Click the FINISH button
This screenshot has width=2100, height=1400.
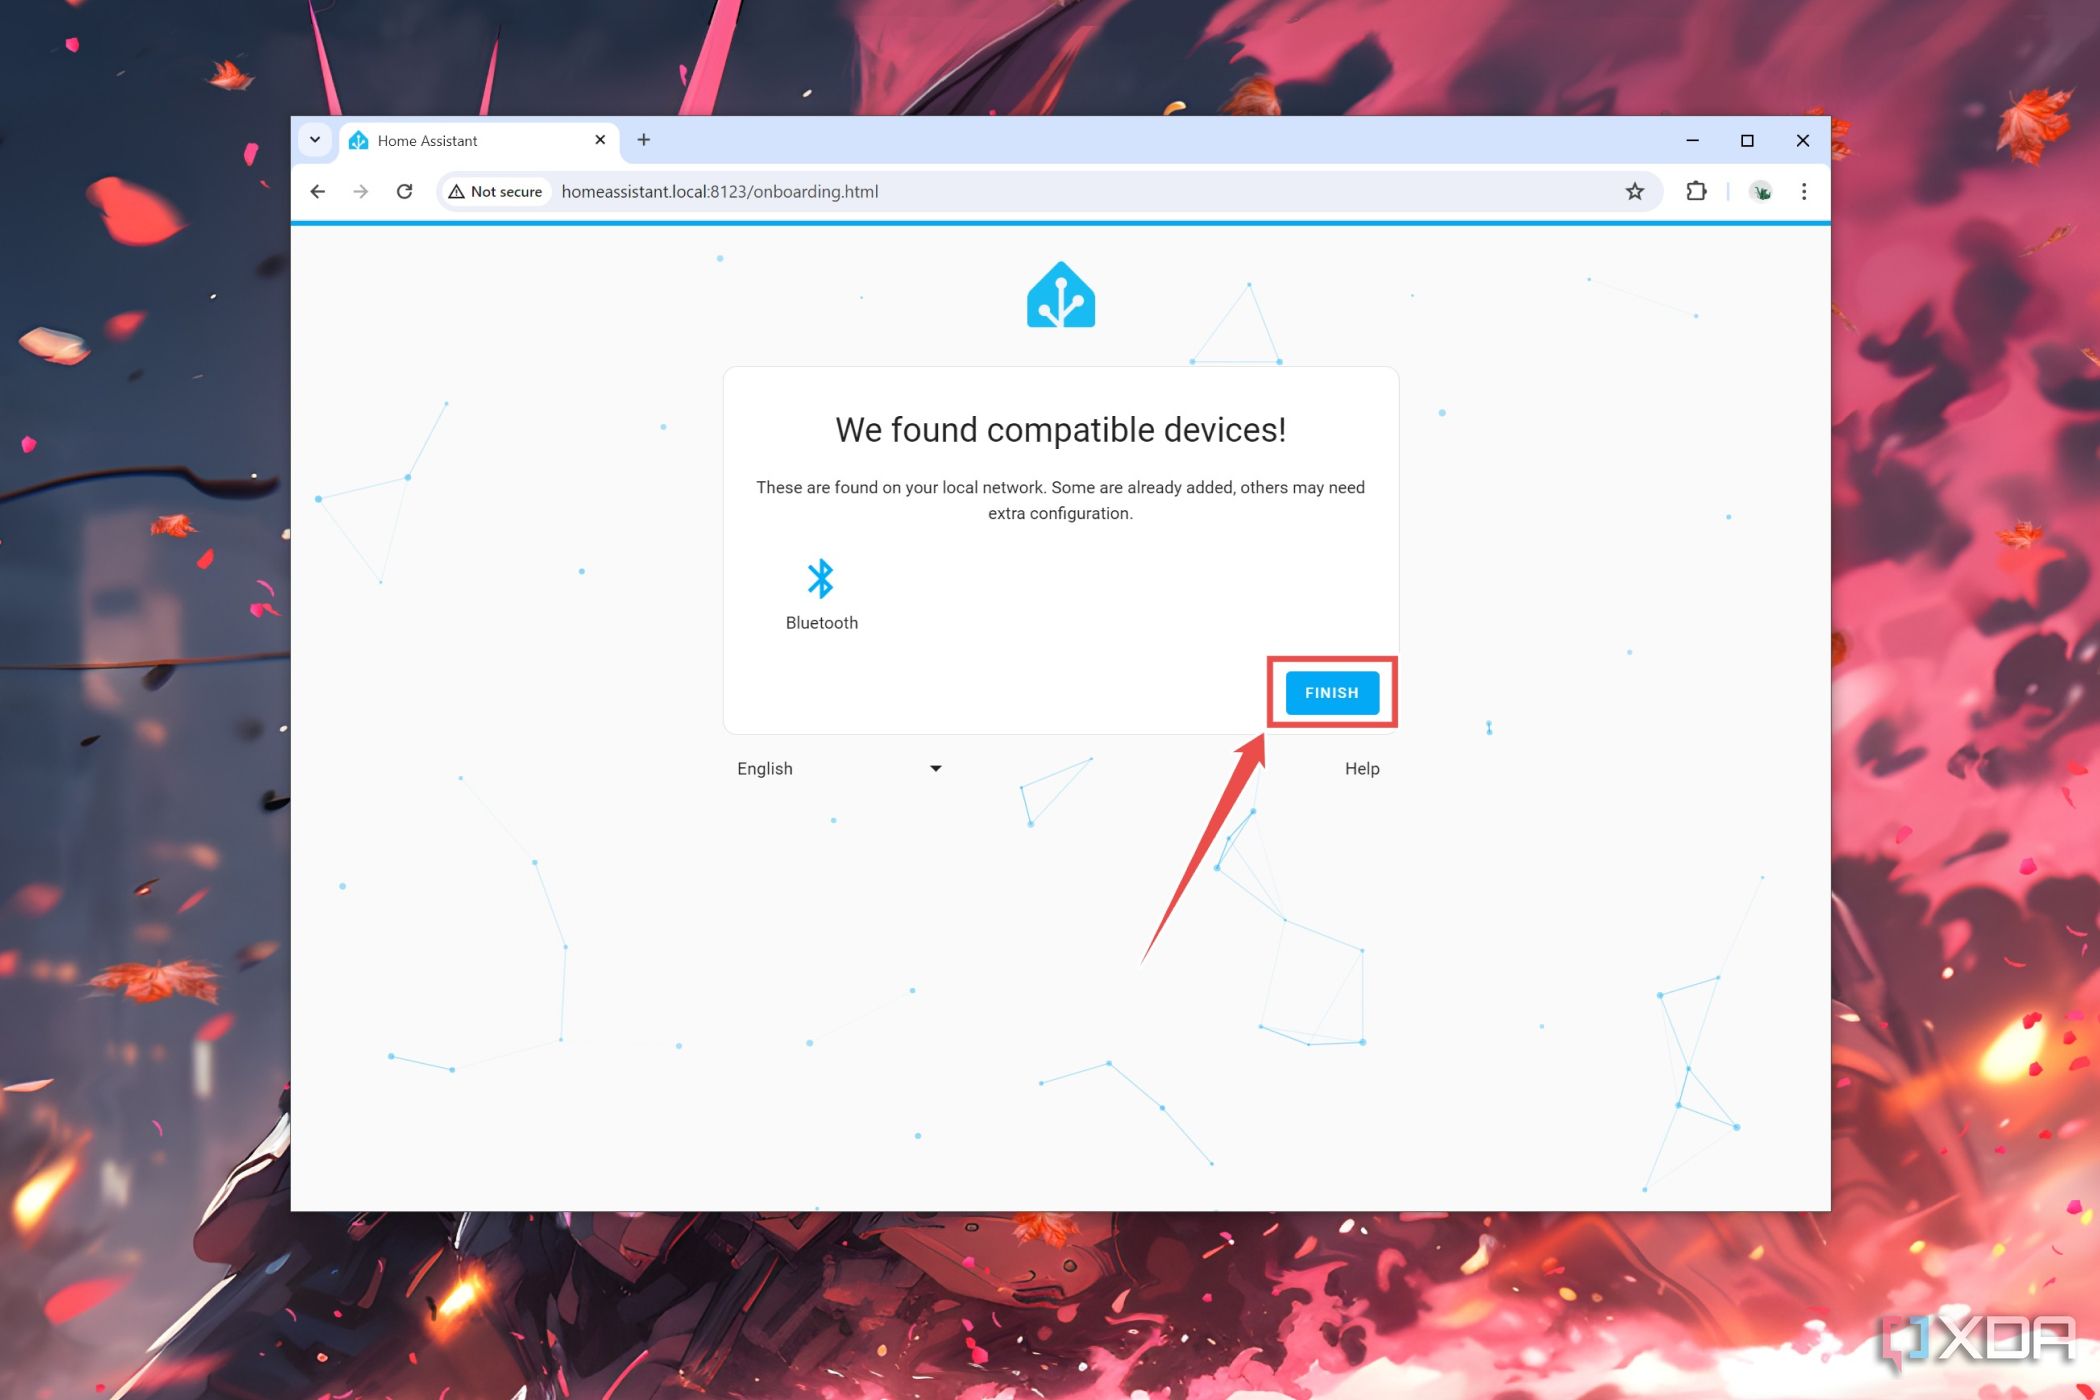tap(1331, 692)
